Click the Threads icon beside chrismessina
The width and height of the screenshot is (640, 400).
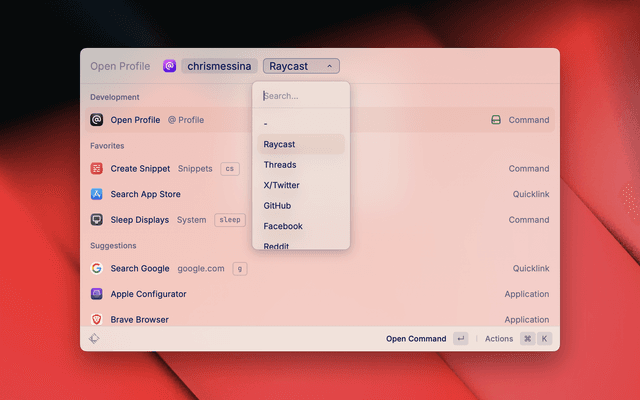pyautogui.click(x=169, y=66)
